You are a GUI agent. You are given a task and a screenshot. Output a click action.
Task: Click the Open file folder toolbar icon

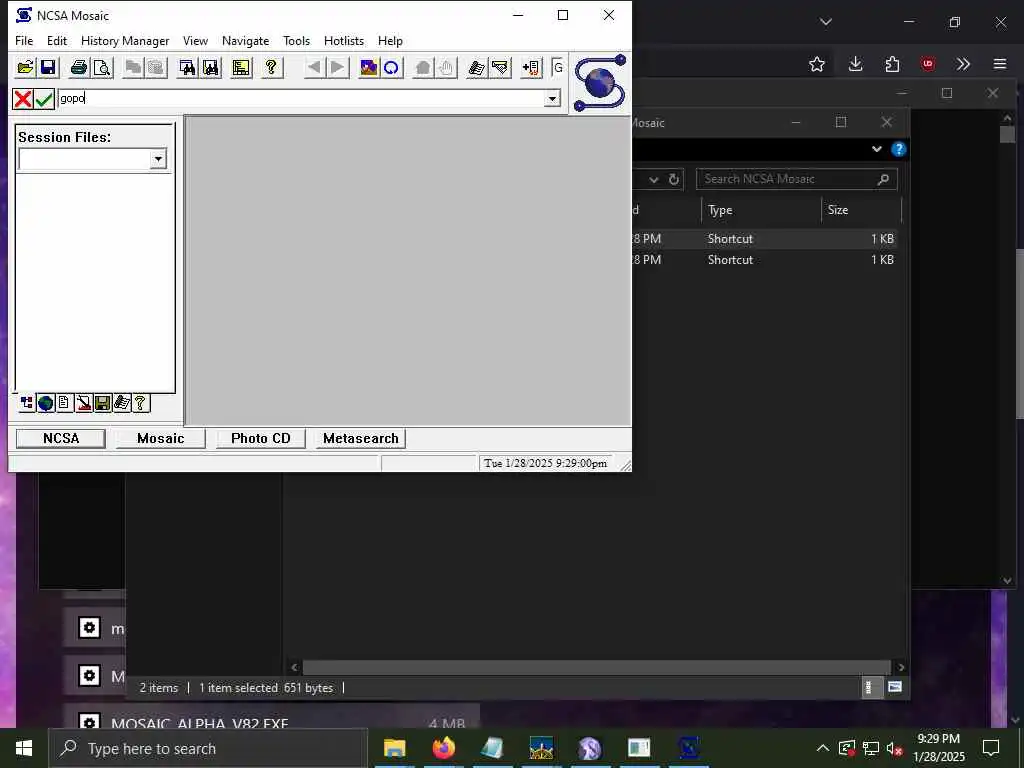[25, 67]
